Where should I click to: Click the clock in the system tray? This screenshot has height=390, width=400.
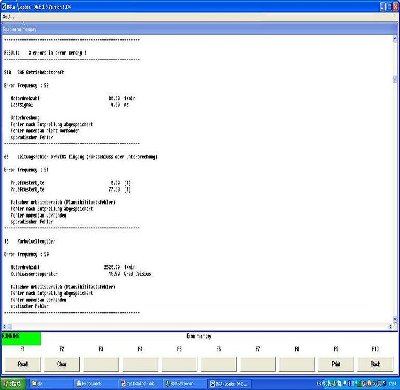click(392, 384)
